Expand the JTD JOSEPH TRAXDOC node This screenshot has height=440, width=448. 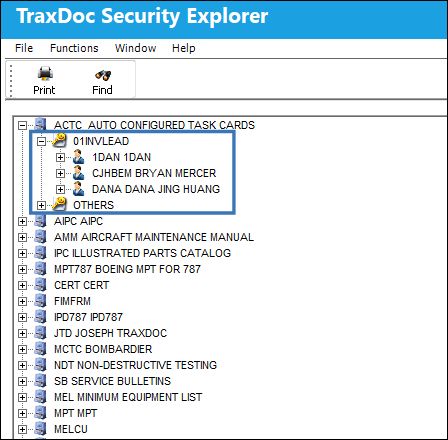[x=22, y=333]
